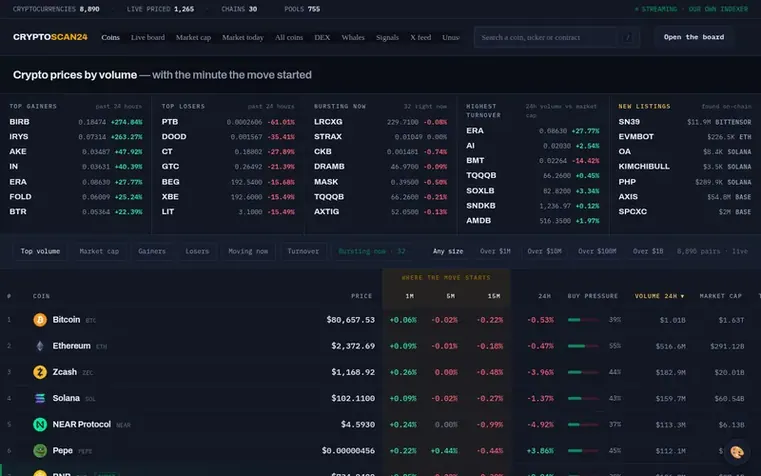The height and width of the screenshot is (476, 761).
Task: Open the X feed nav item
Action: pyautogui.click(x=420, y=37)
